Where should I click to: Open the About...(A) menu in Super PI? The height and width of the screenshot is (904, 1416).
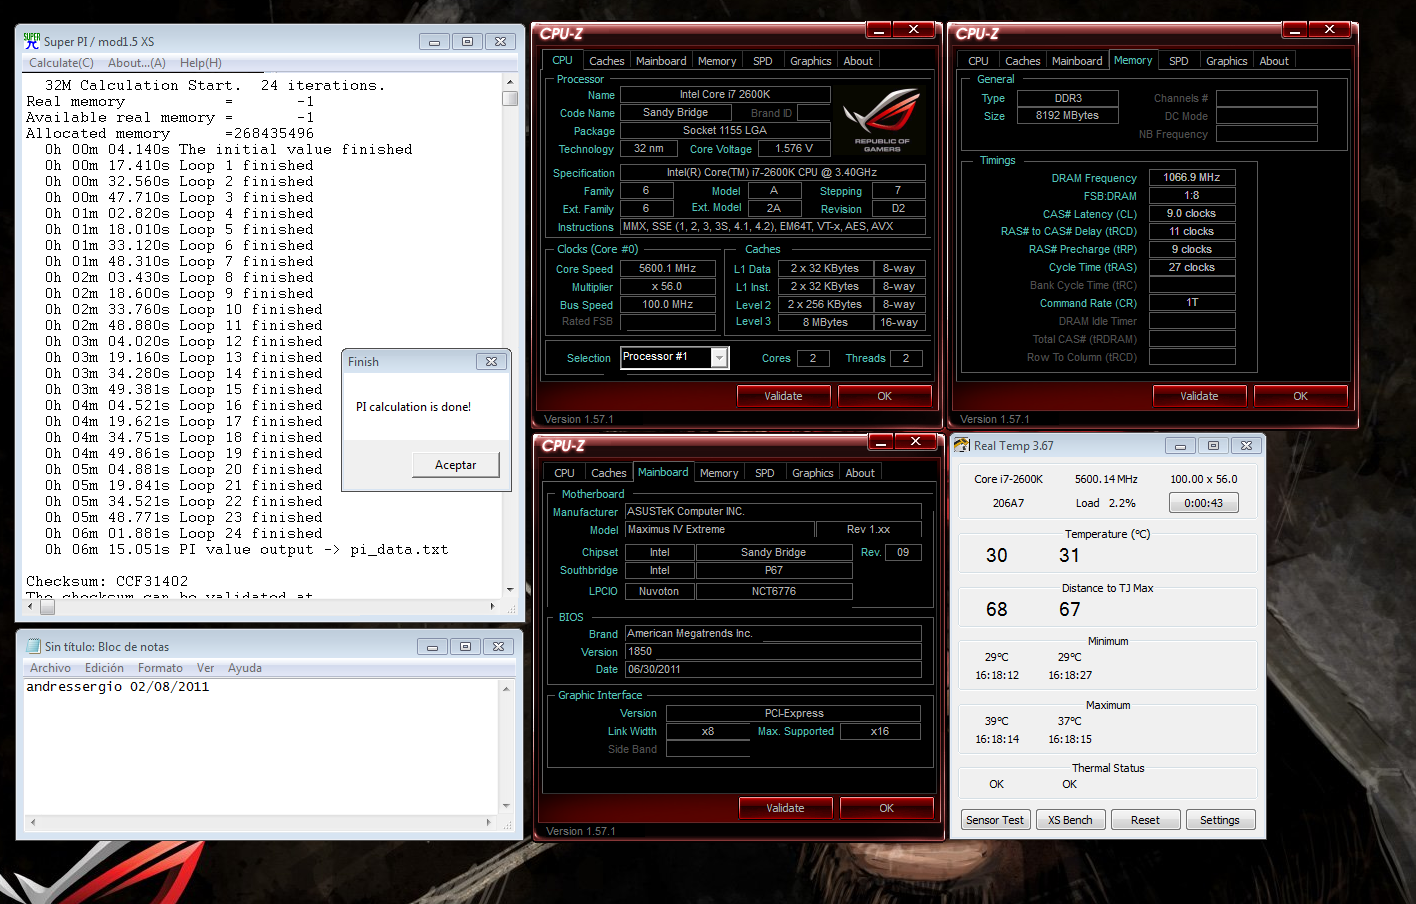(x=137, y=62)
